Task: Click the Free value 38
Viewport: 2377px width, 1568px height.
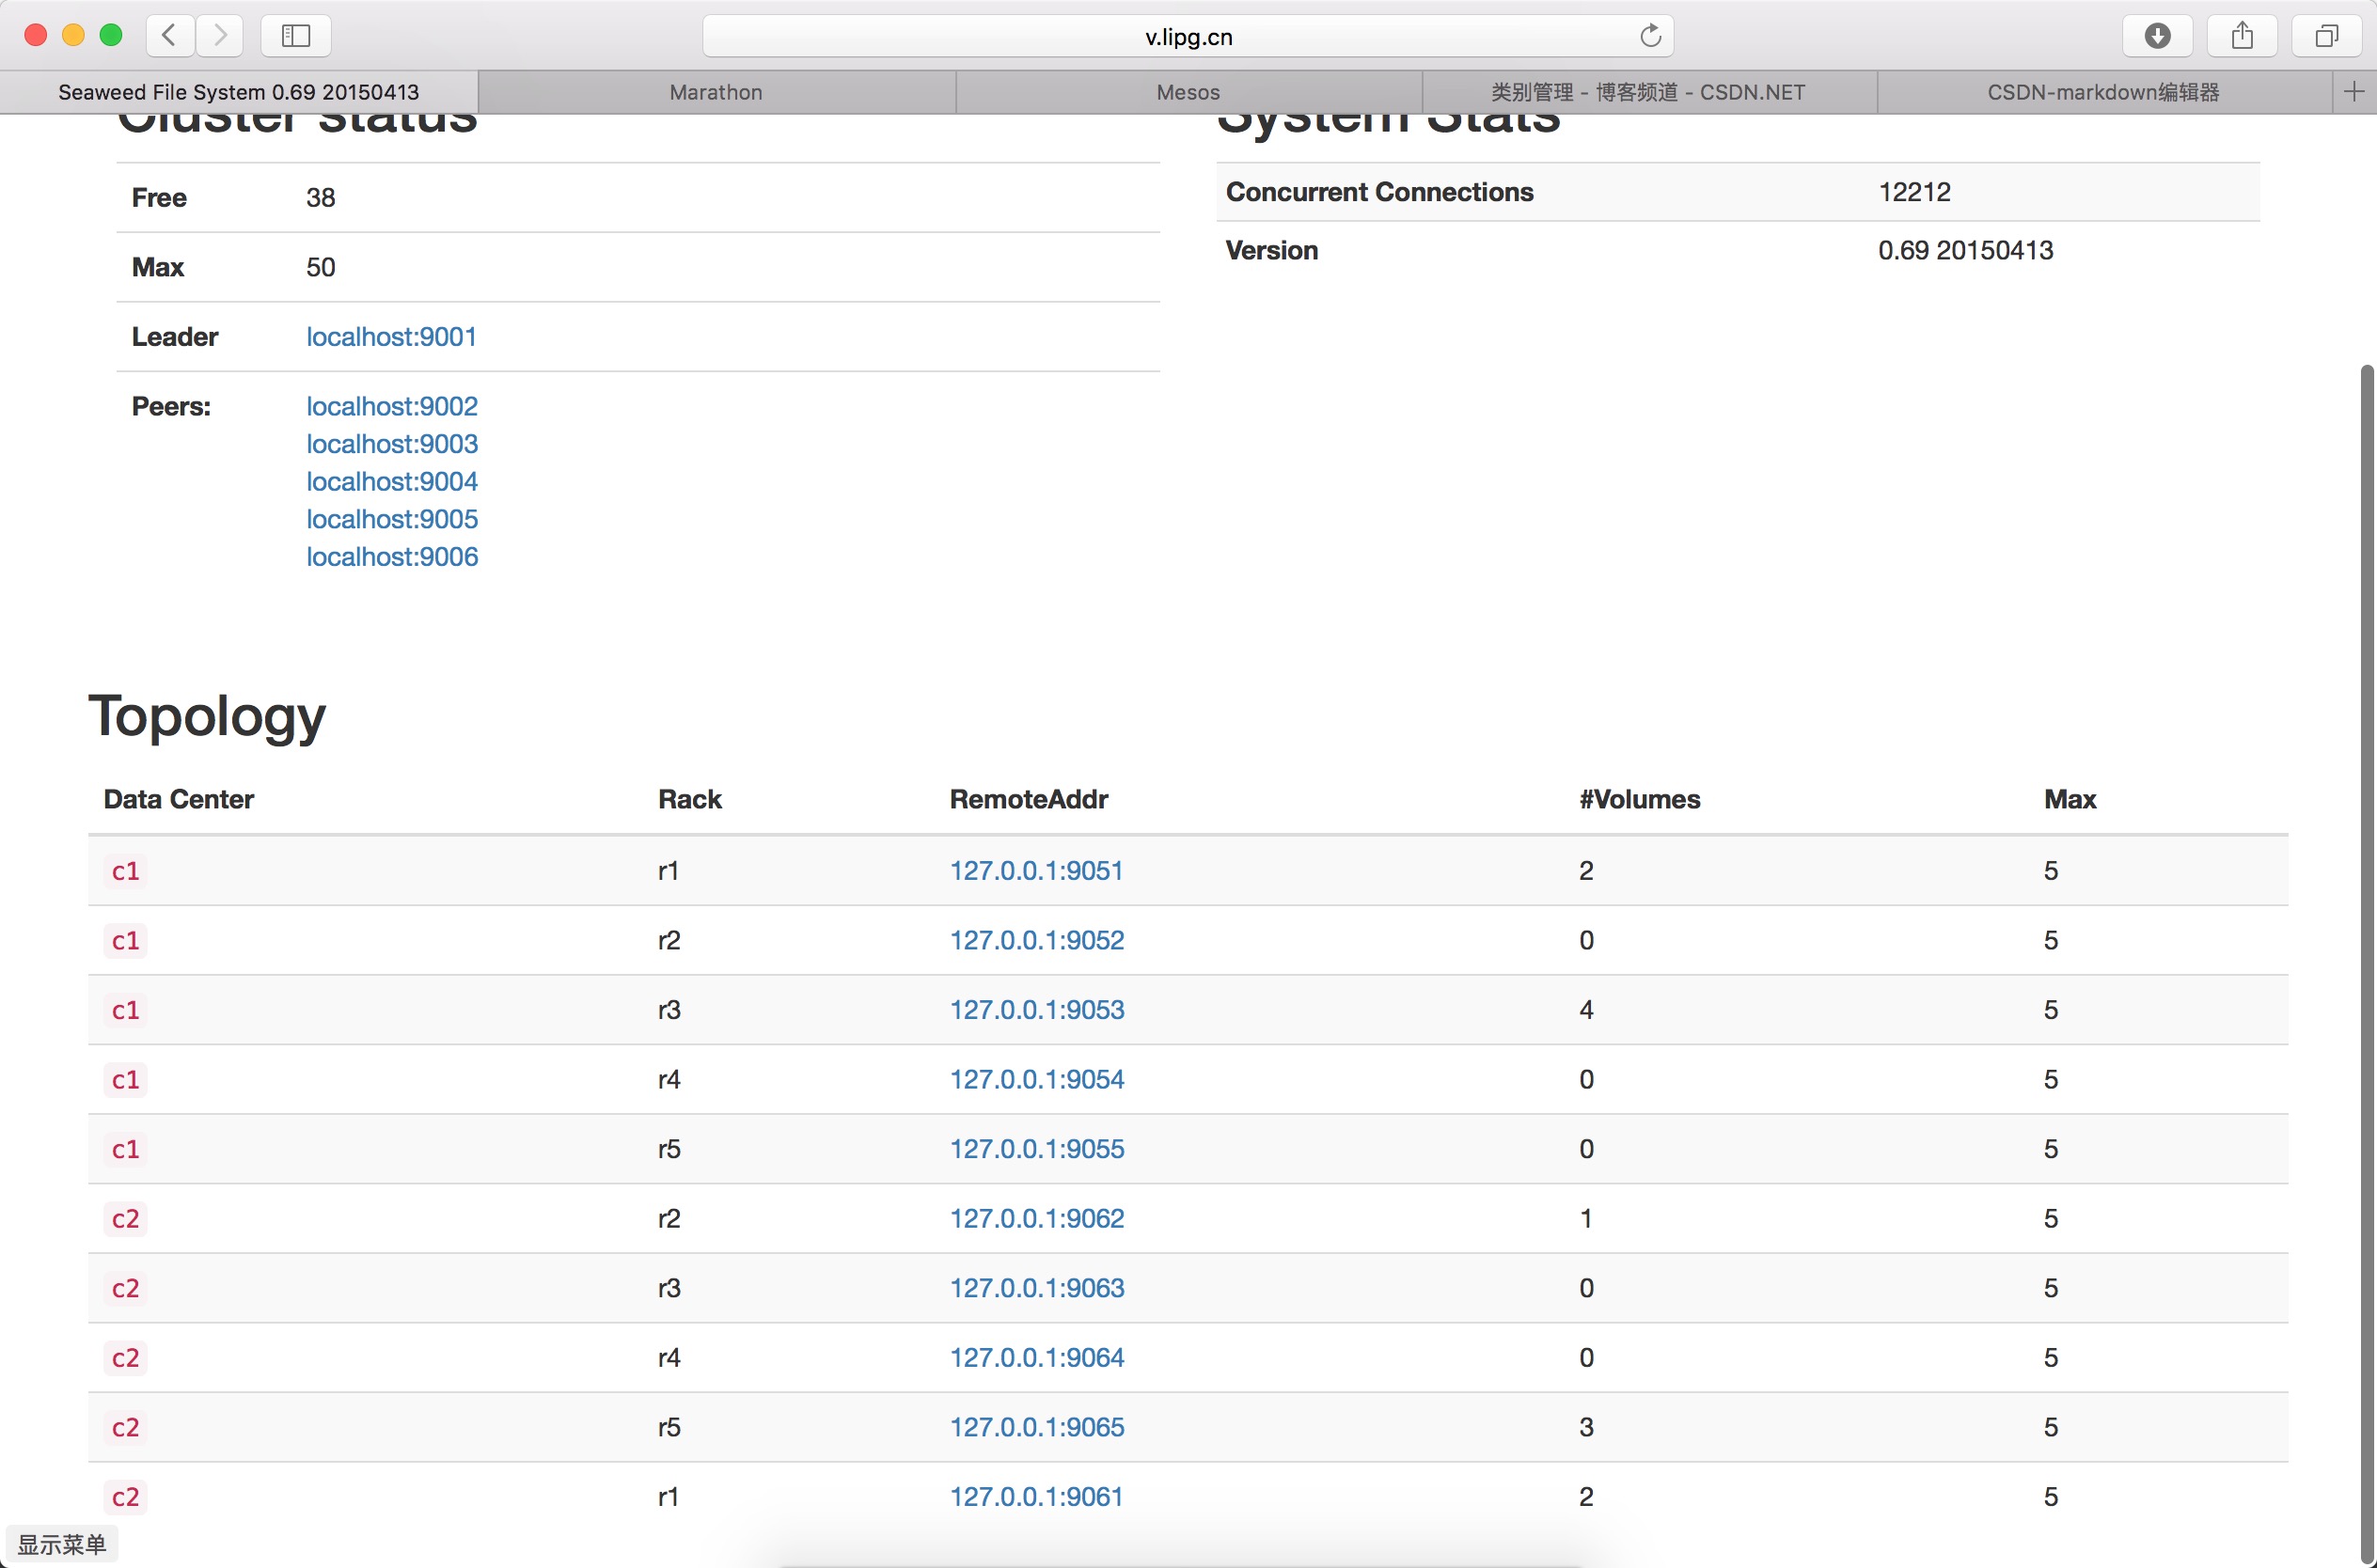Action: (x=321, y=198)
